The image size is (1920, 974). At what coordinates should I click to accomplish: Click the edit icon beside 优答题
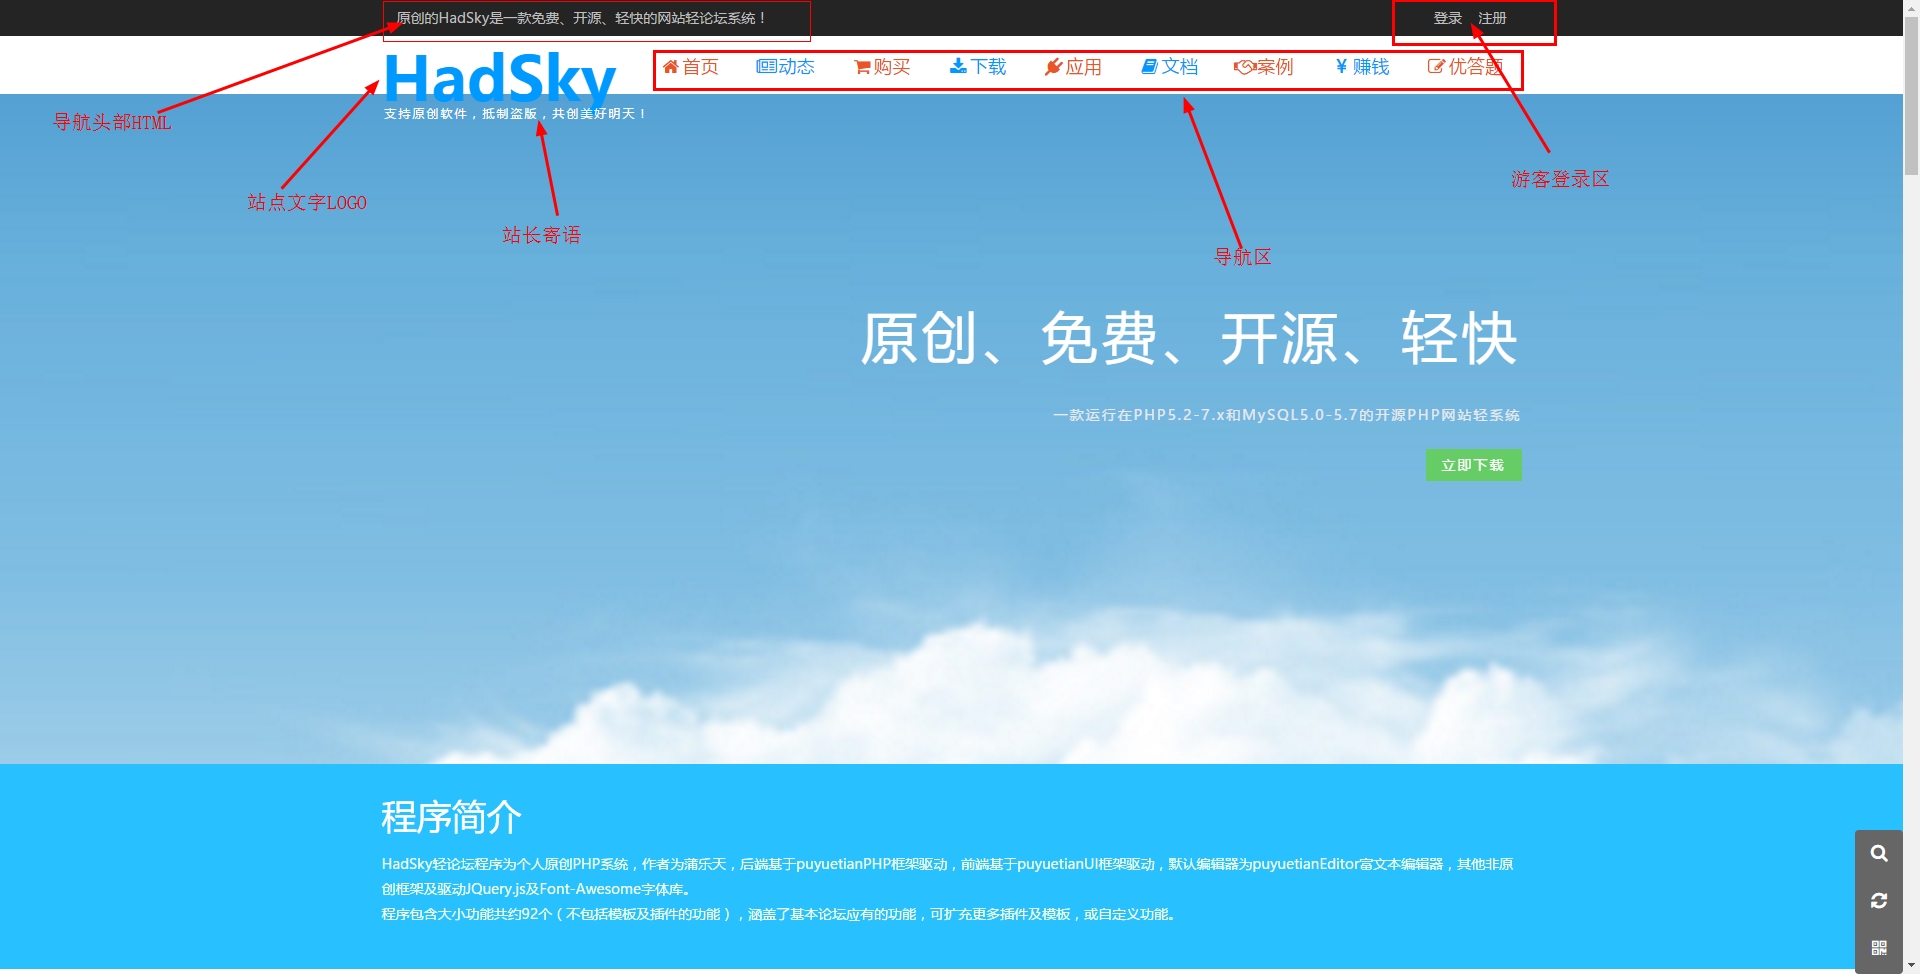pyautogui.click(x=1436, y=67)
